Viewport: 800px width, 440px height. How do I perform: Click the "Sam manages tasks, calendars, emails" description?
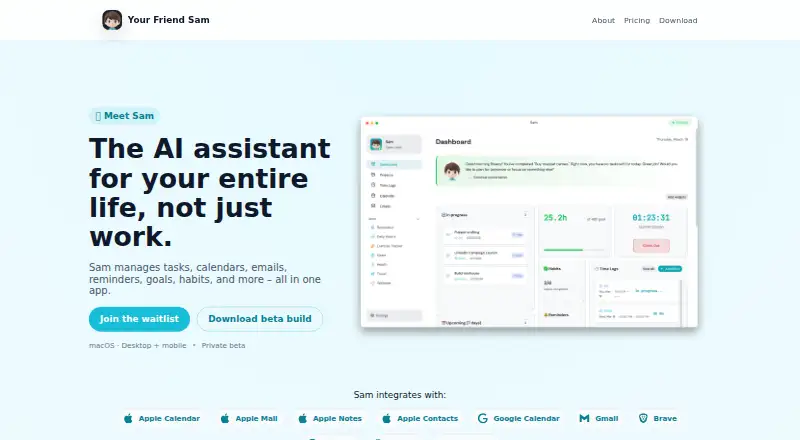[x=205, y=279]
